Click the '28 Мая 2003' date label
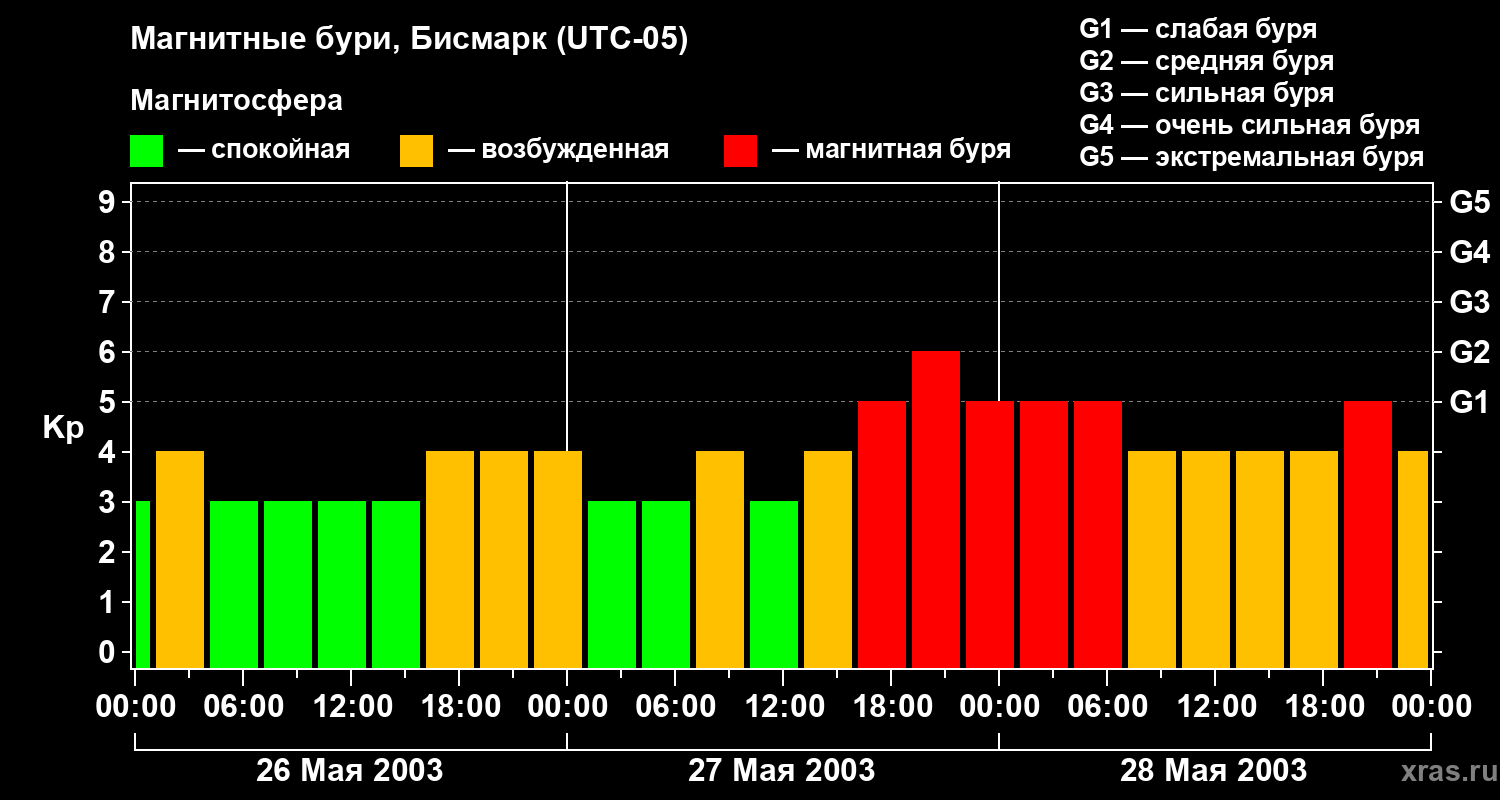This screenshot has width=1500, height=800. coord(1213,771)
